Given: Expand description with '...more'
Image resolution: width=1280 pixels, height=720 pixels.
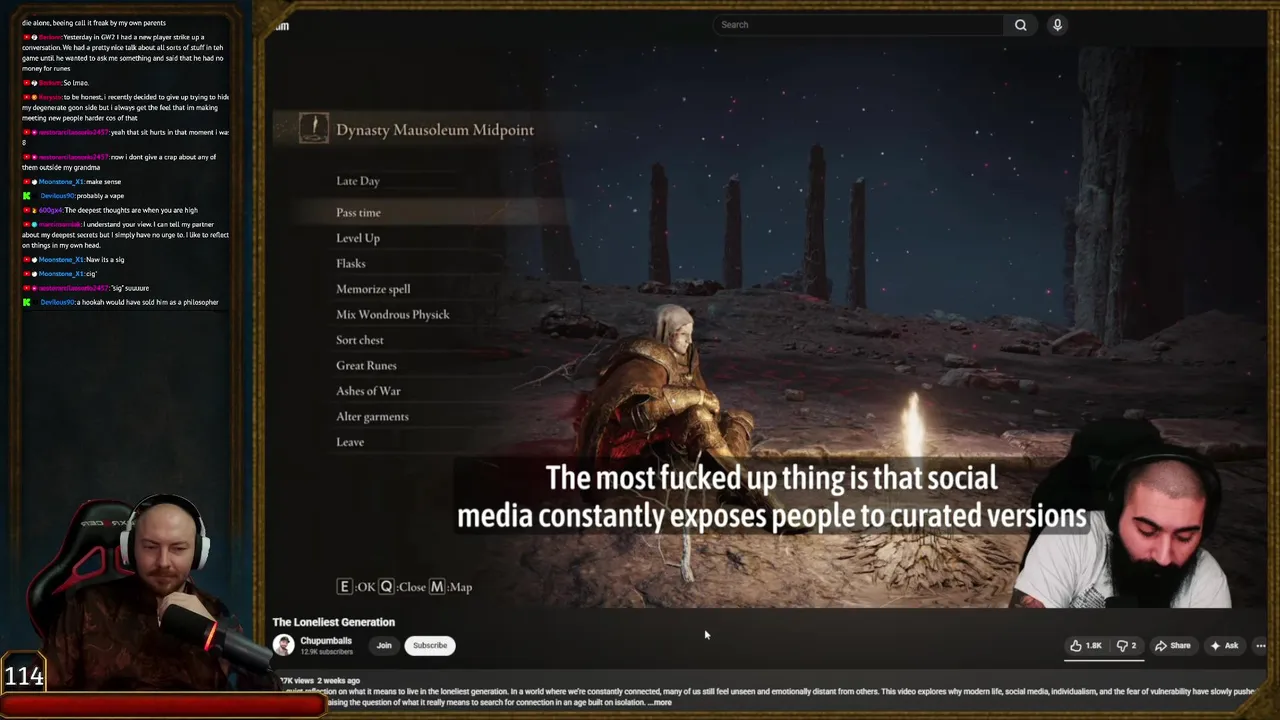Looking at the screenshot, I should coord(660,702).
